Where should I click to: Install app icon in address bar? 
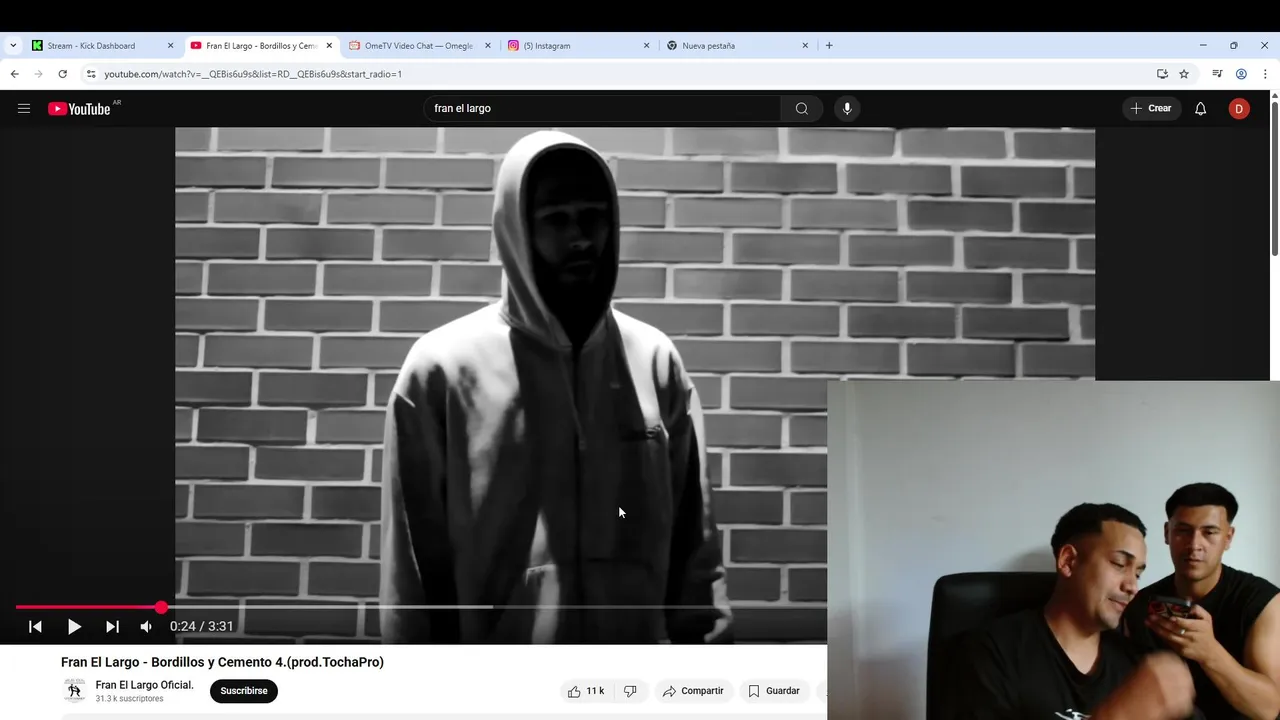coord(1162,74)
